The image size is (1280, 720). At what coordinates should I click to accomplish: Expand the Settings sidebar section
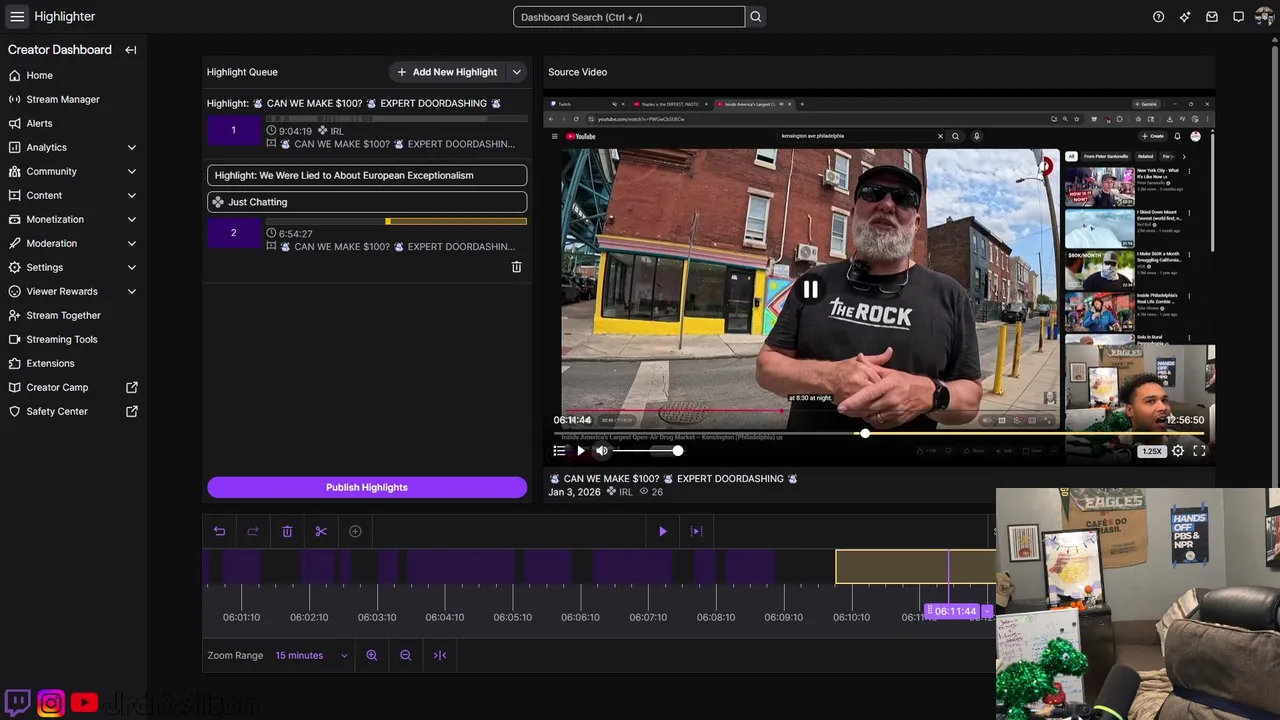click(x=132, y=267)
